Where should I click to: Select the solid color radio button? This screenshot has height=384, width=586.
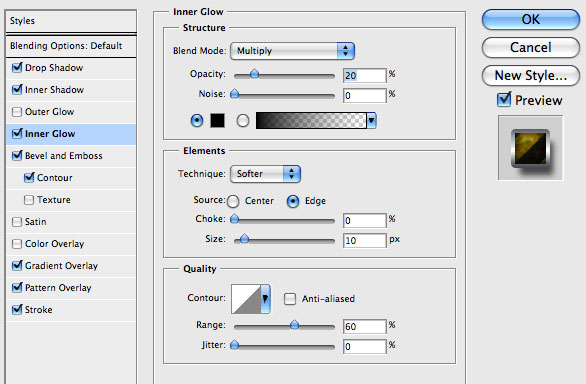pos(197,120)
